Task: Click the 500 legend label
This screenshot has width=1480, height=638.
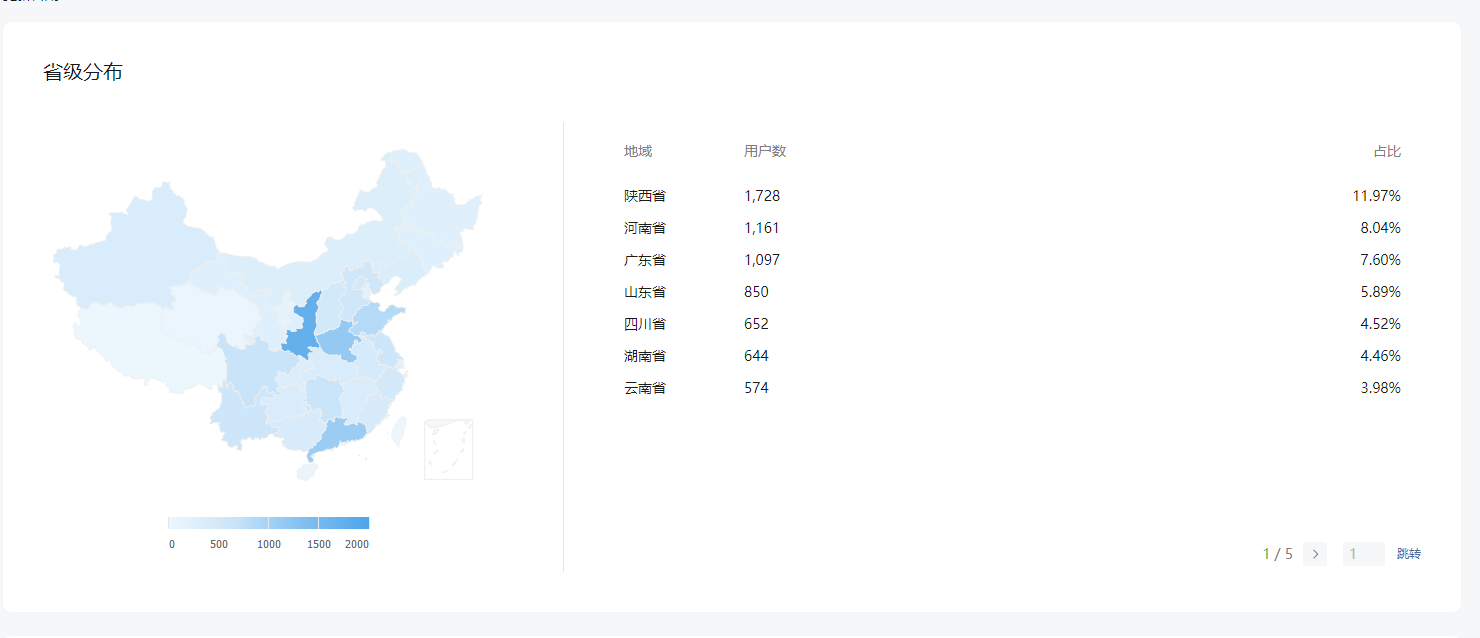Action: click(x=219, y=545)
